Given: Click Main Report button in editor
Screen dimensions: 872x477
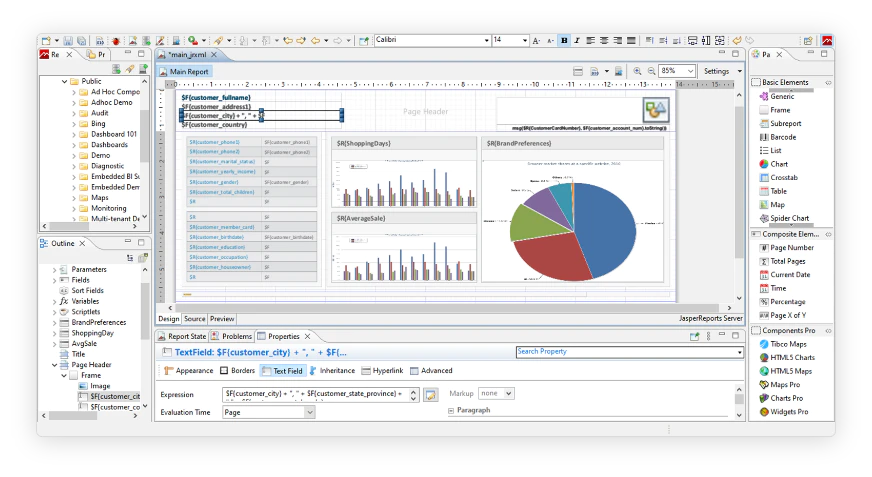Looking at the screenshot, I should (x=184, y=72).
